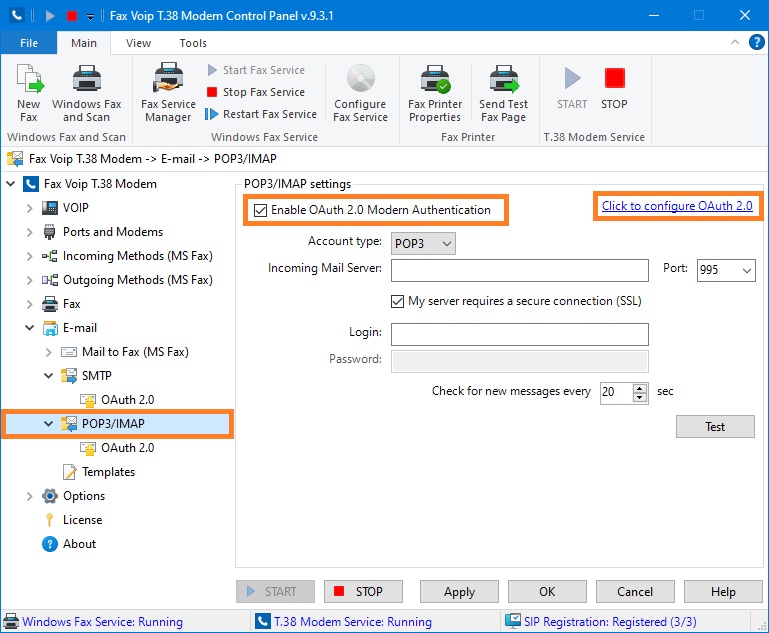Open Fax Printer Properties

click(435, 93)
